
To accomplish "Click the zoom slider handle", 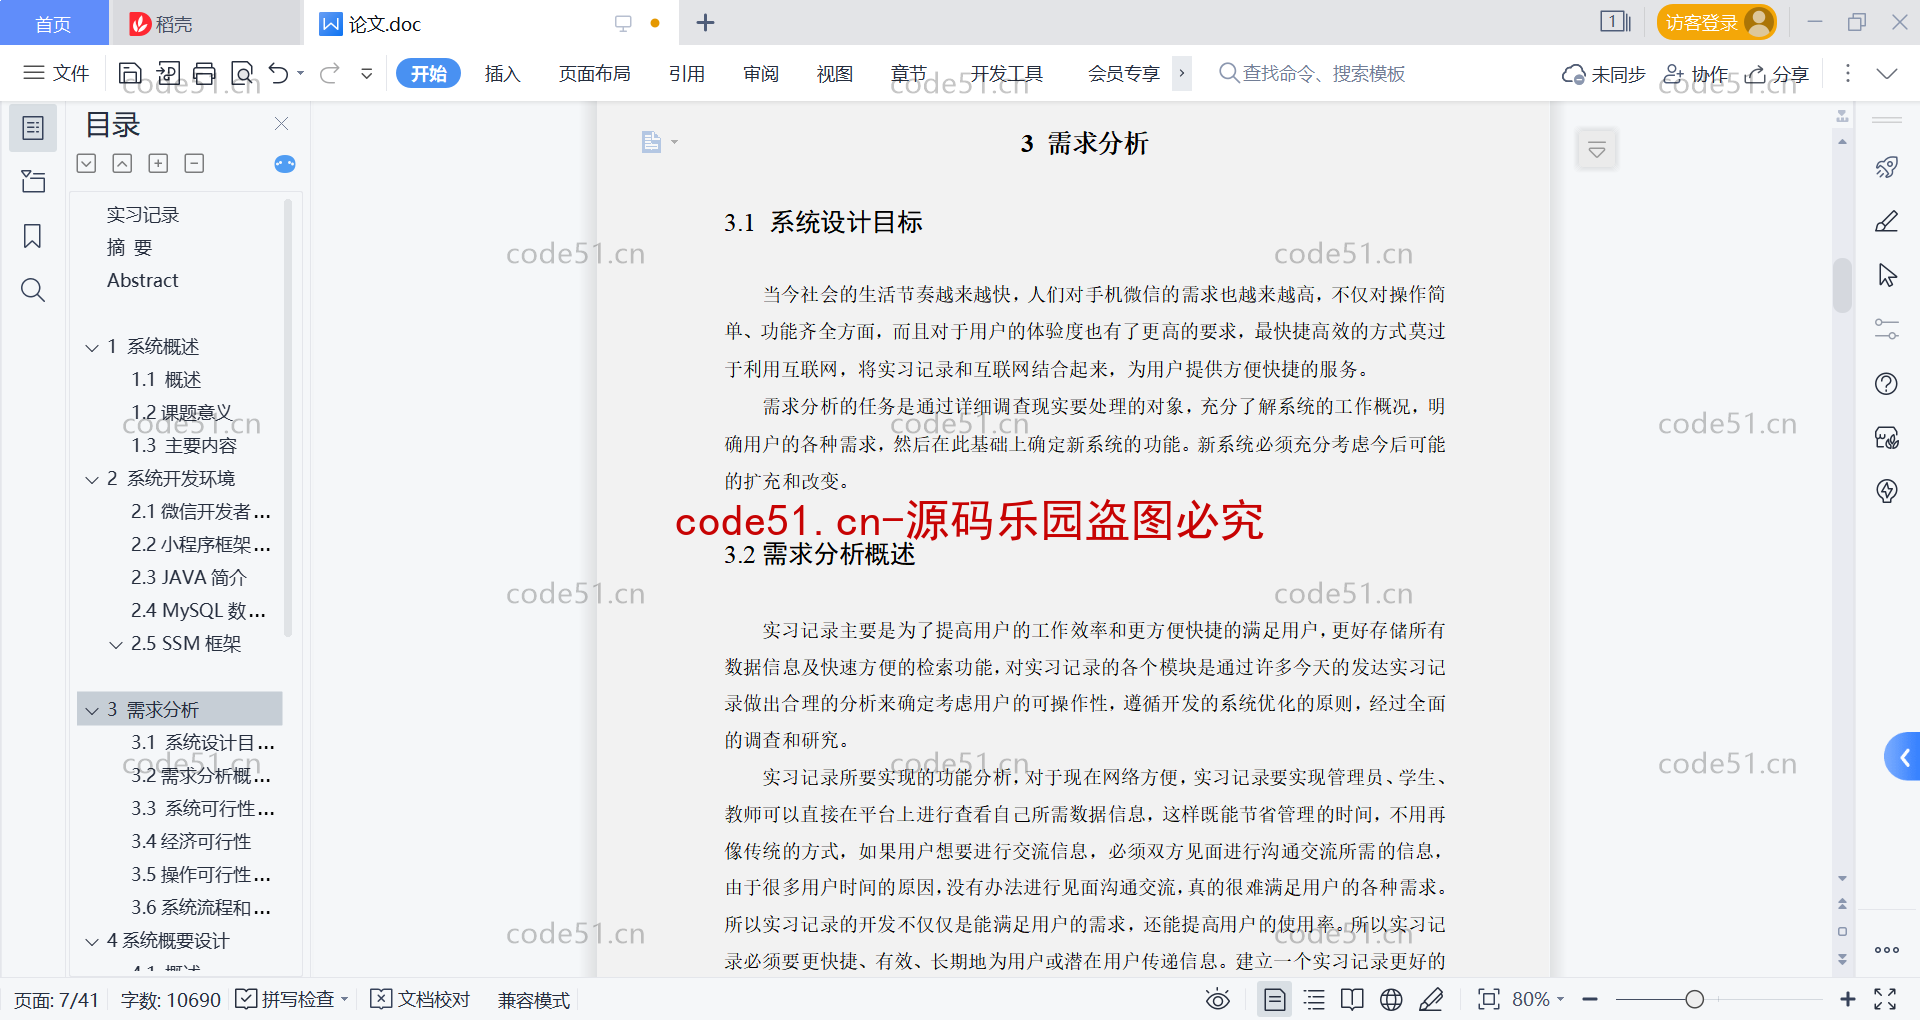I will [1694, 999].
